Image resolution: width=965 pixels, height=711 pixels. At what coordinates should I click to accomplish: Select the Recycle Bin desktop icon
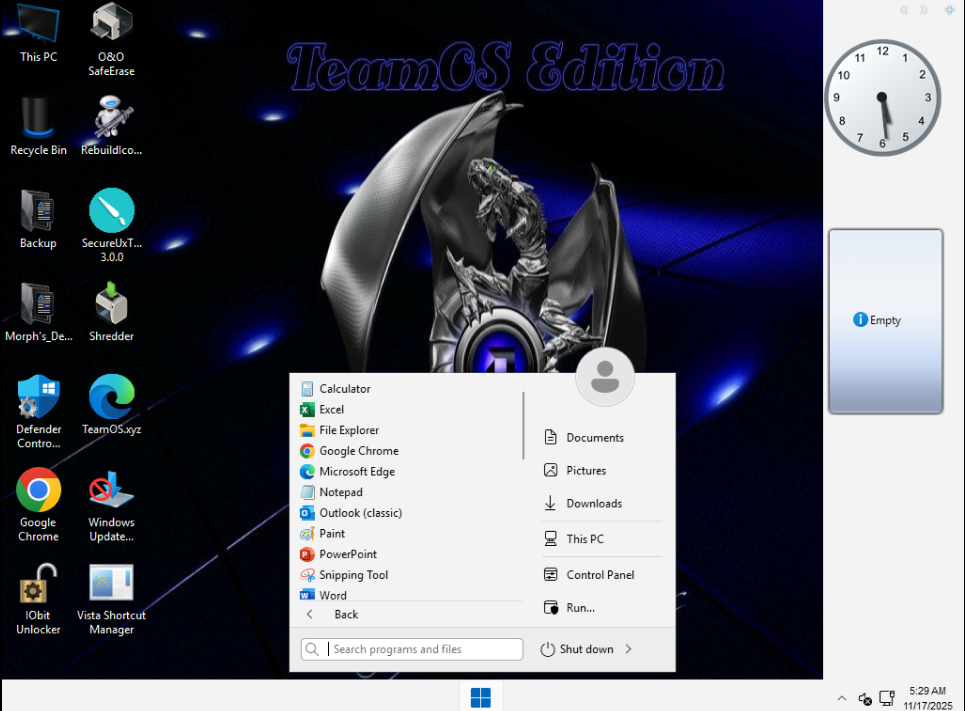tap(38, 126)
